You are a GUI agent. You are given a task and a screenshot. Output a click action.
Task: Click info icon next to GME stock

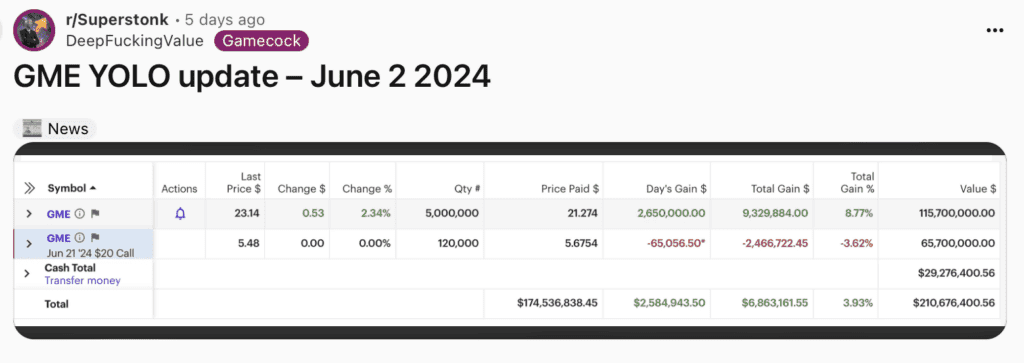pyautogui.click(x=79, y=213)
